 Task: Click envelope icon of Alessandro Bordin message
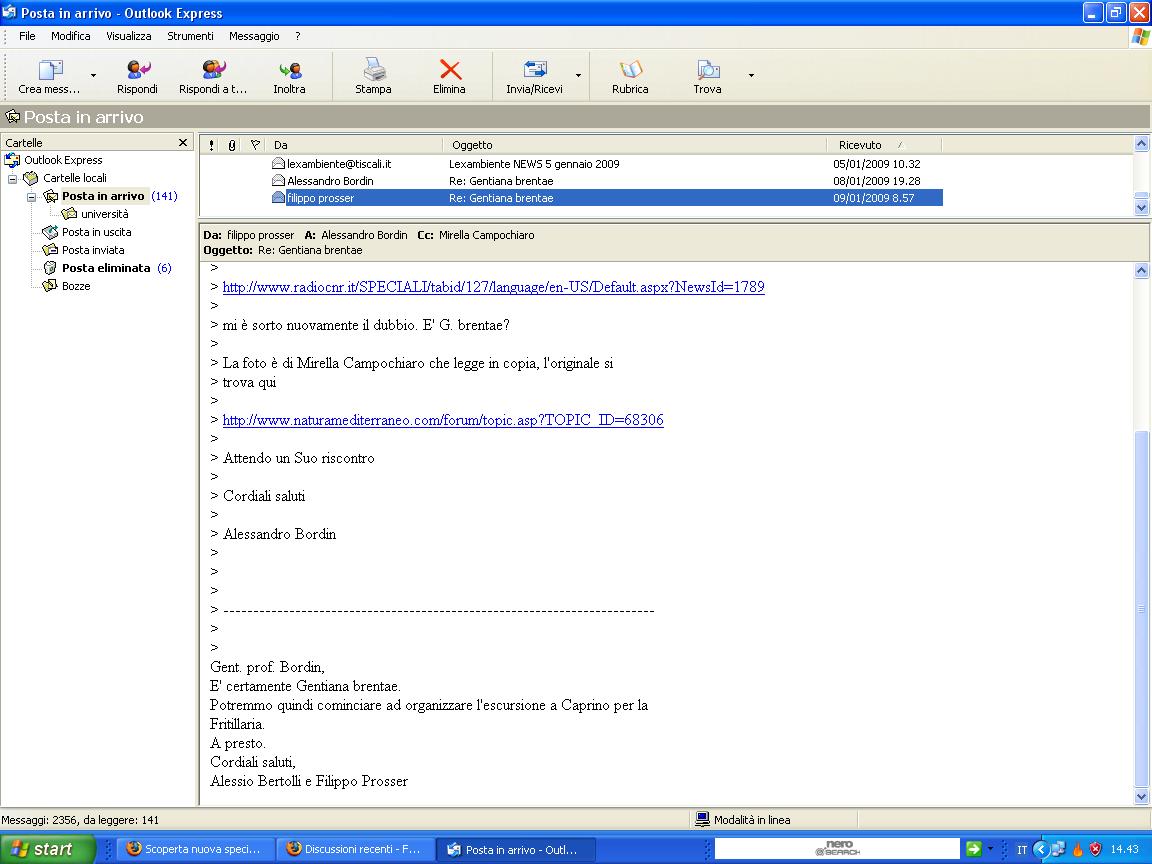278,180
